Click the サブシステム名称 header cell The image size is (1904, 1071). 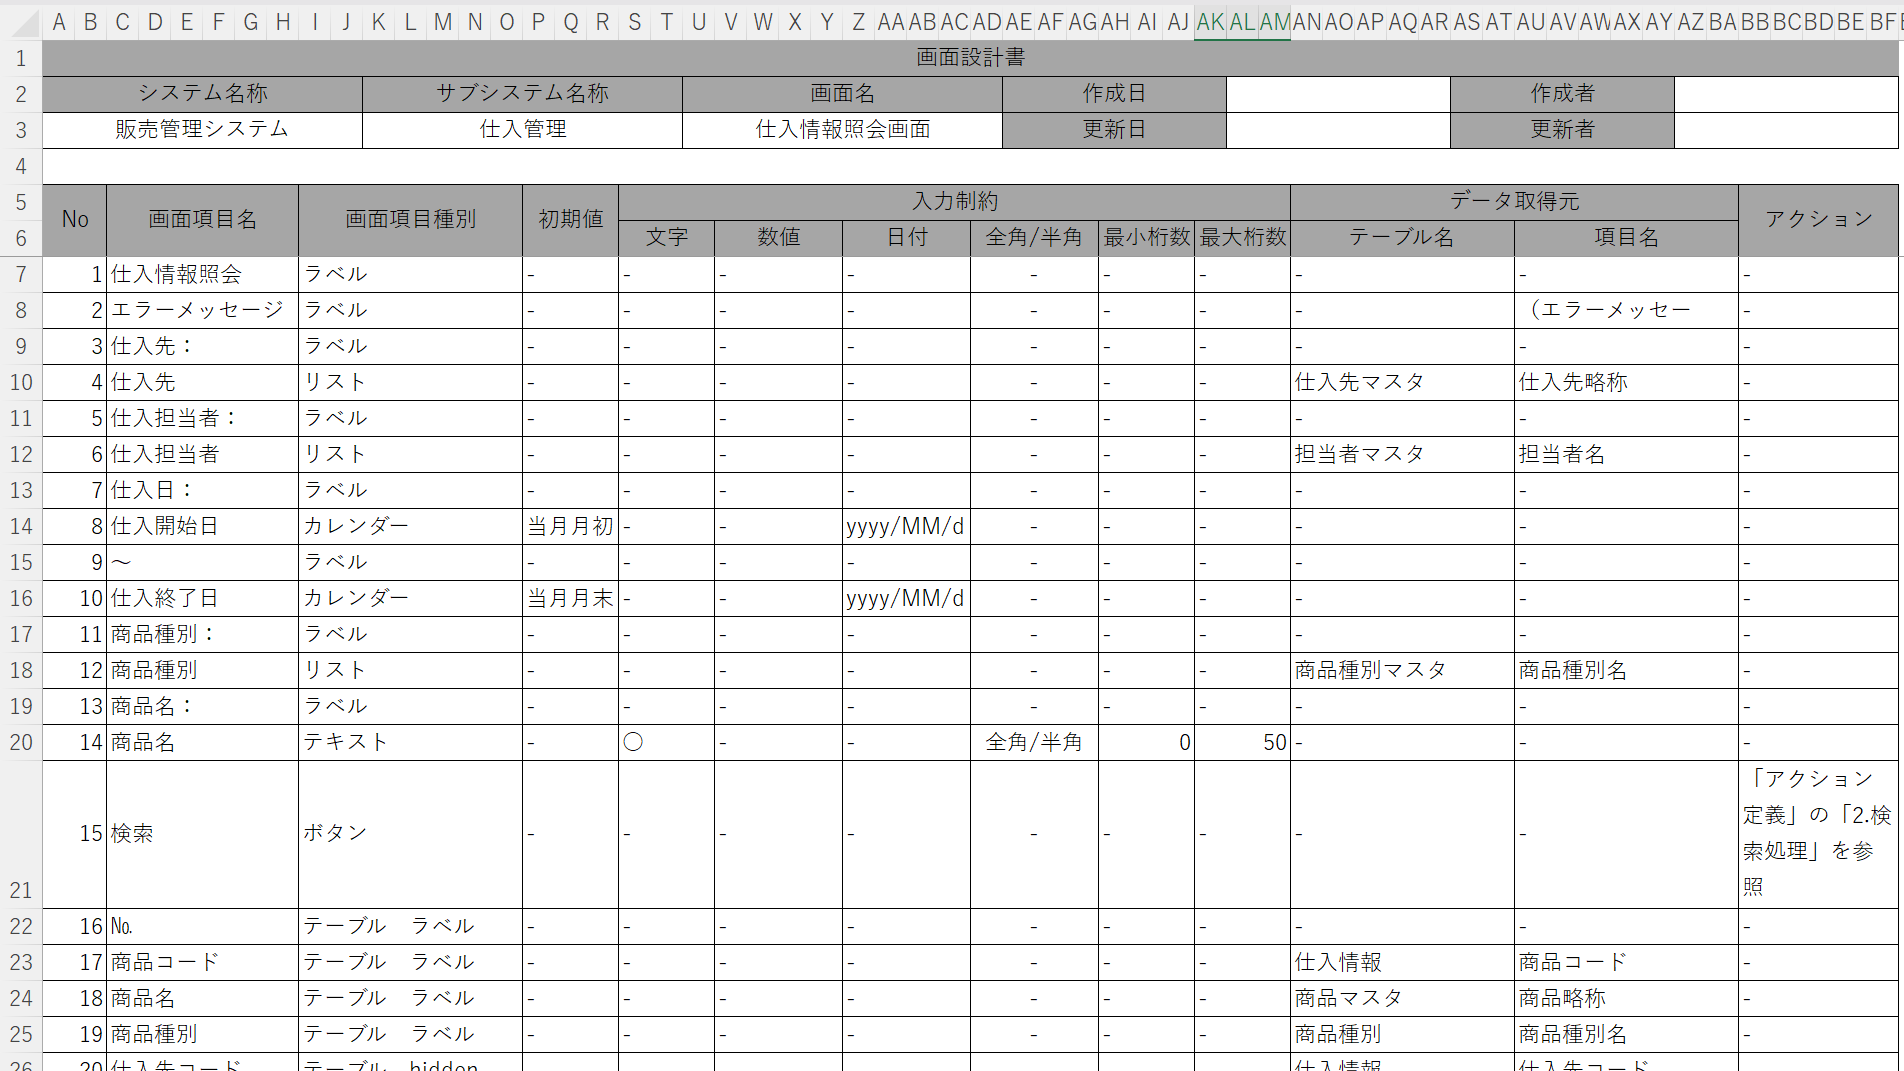coord(522,94)
